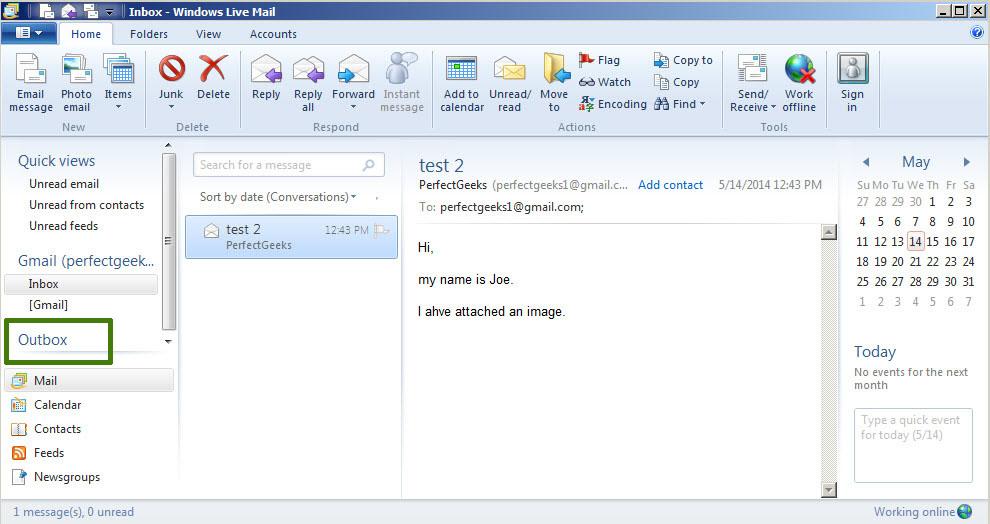Mark message as Junk
This screenshot has width=990, height=524.
click(171, 76)
